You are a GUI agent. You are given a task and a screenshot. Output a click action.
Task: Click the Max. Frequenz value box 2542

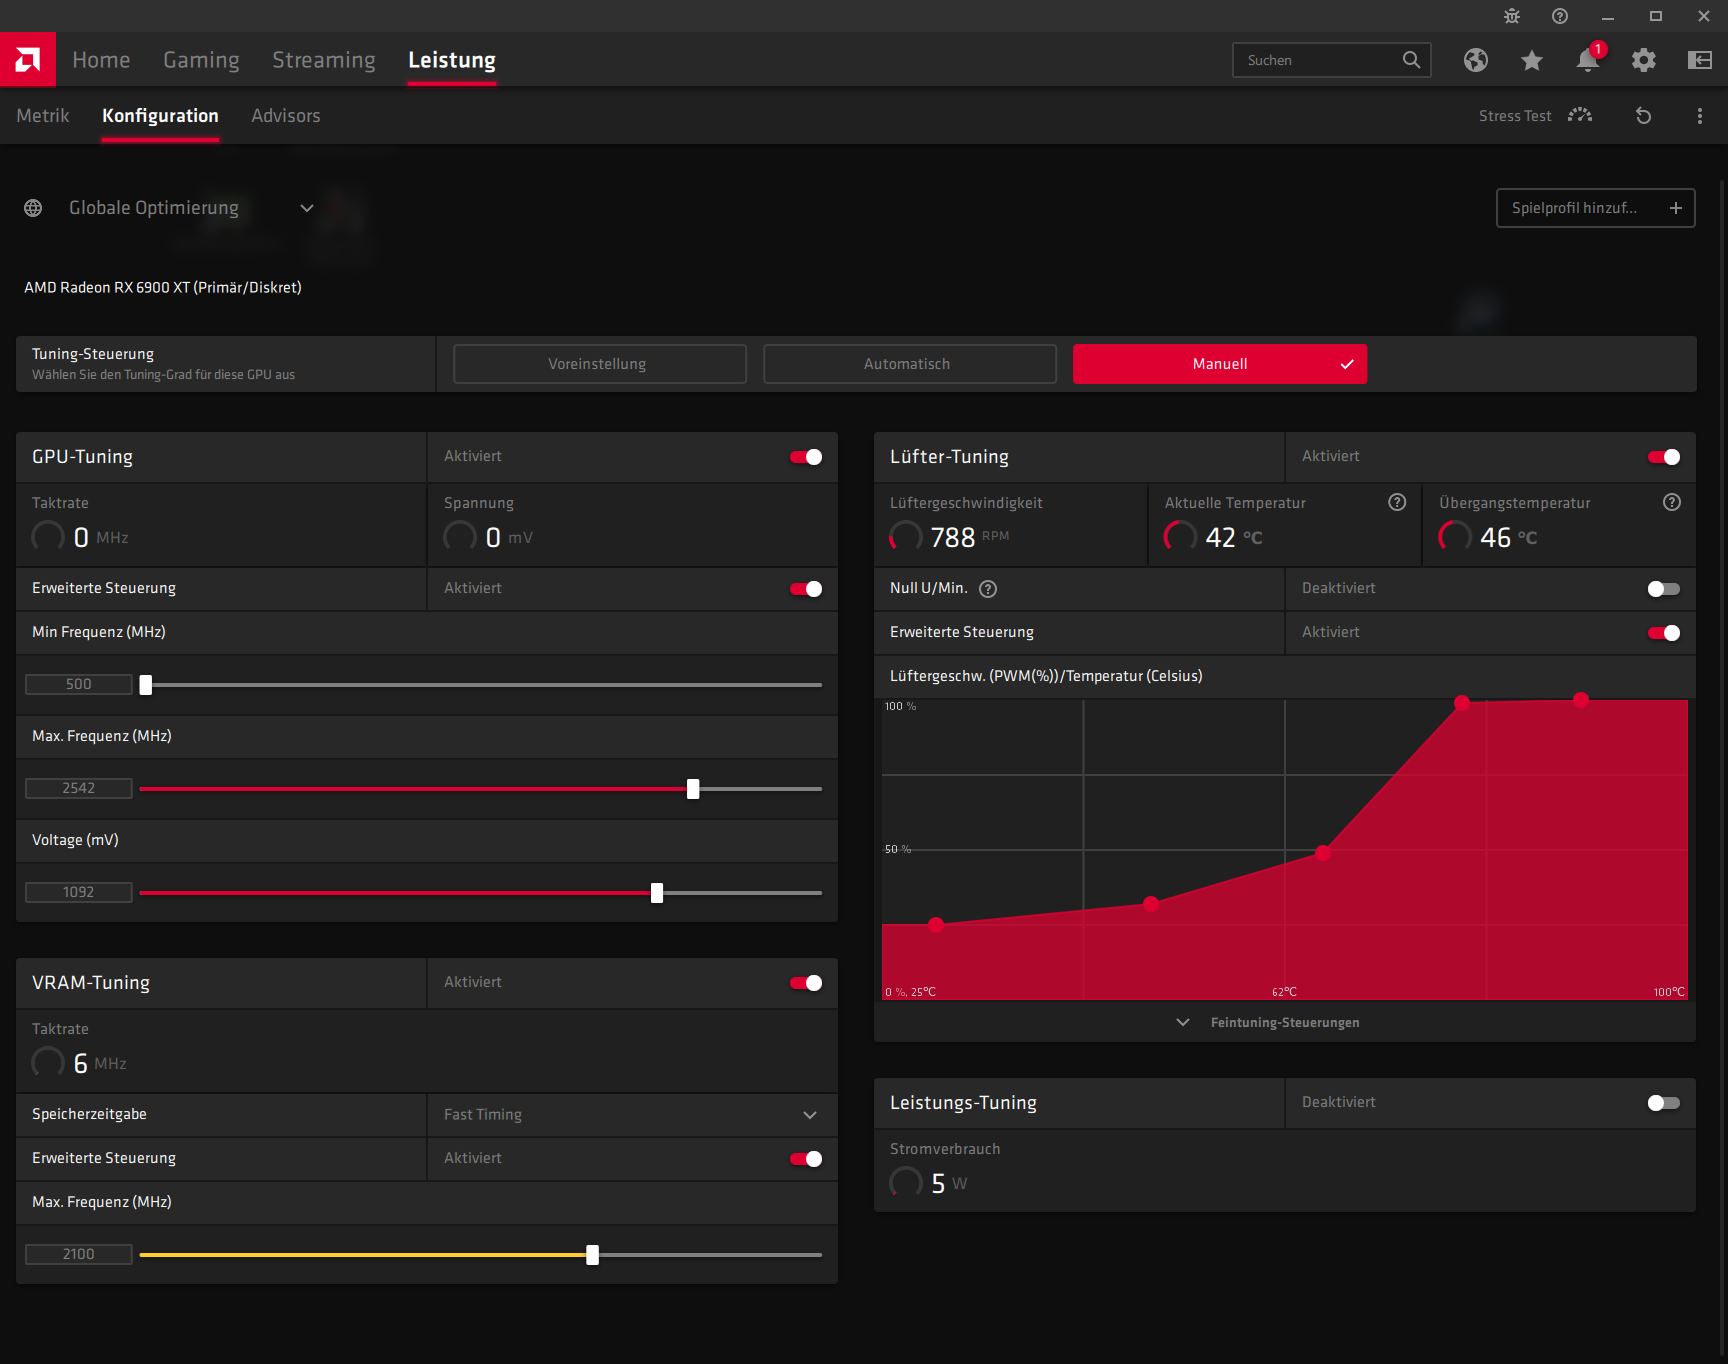click(x=79, y=788)
